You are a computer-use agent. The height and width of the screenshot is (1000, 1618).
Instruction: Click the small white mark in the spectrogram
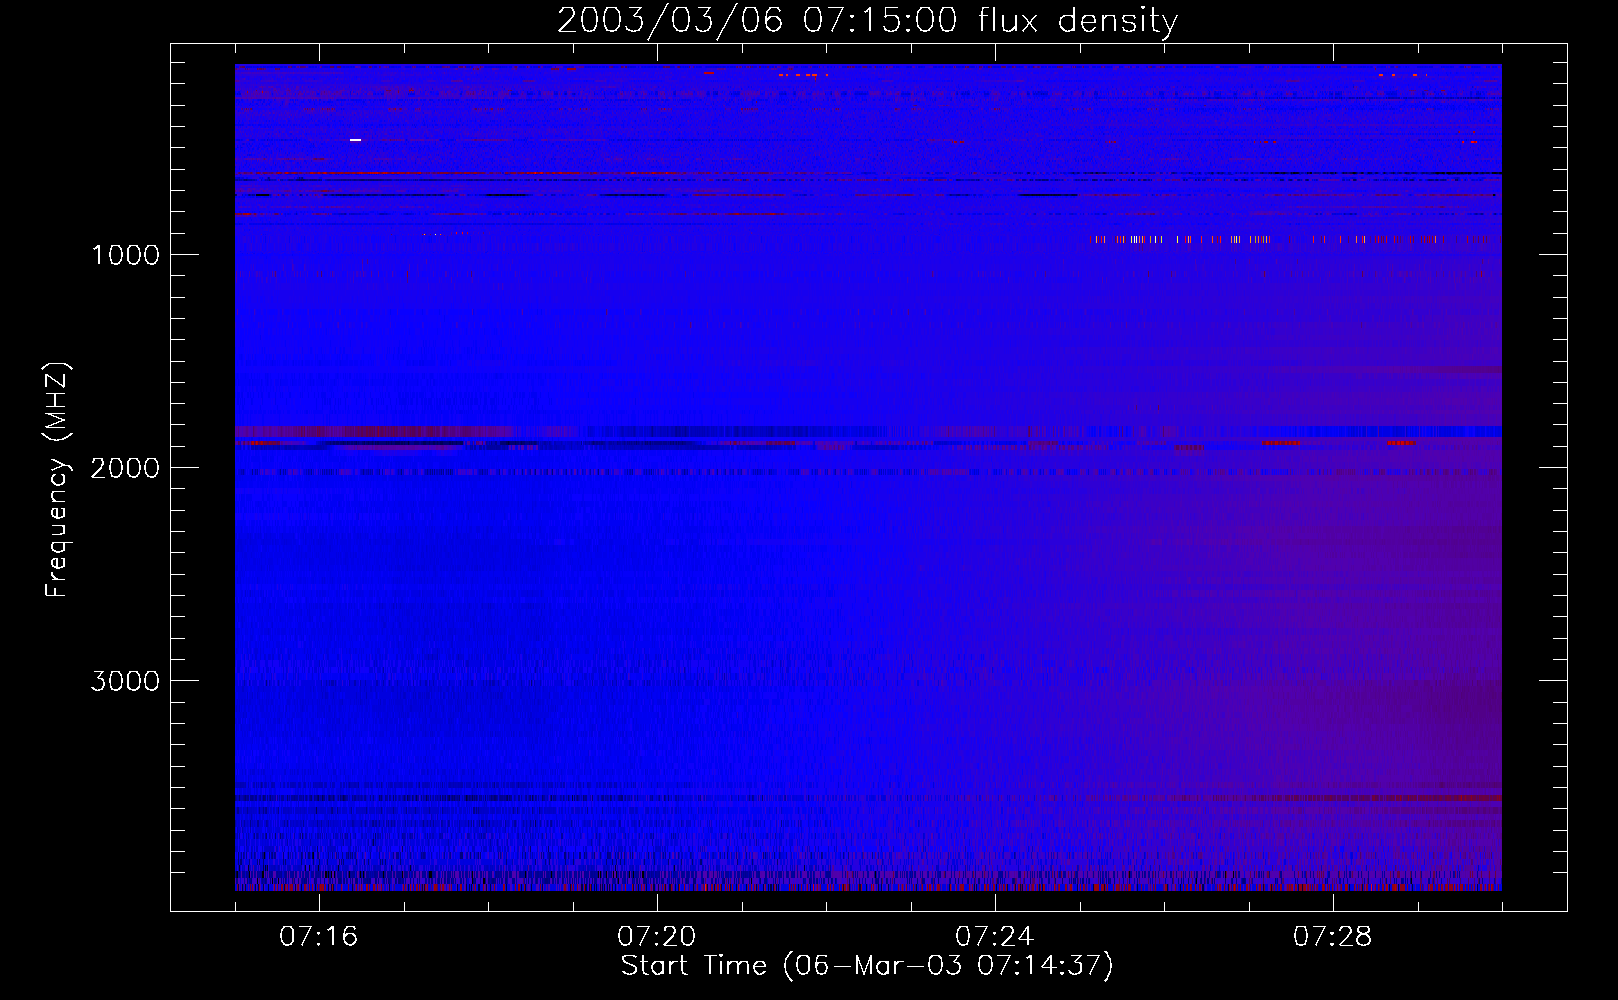(355, 140)
